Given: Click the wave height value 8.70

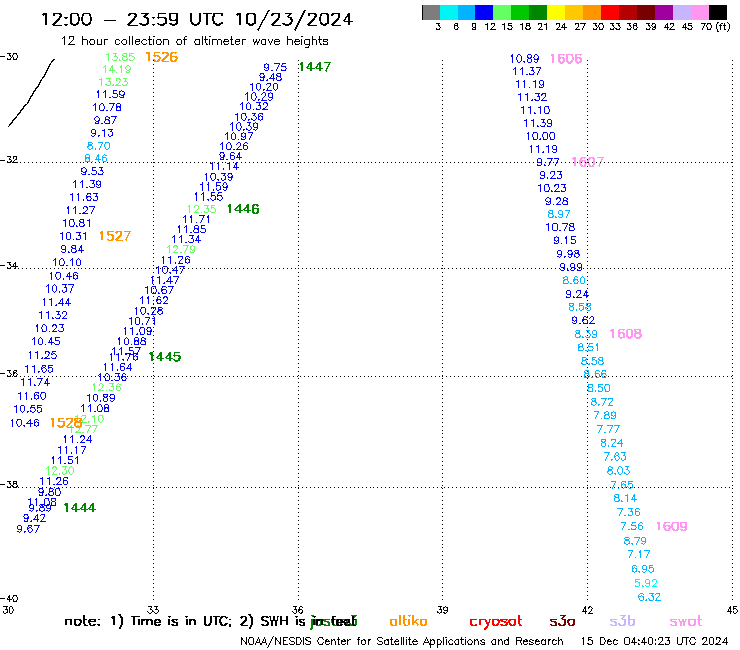Looking at the screenshot, I should (99, 146).
